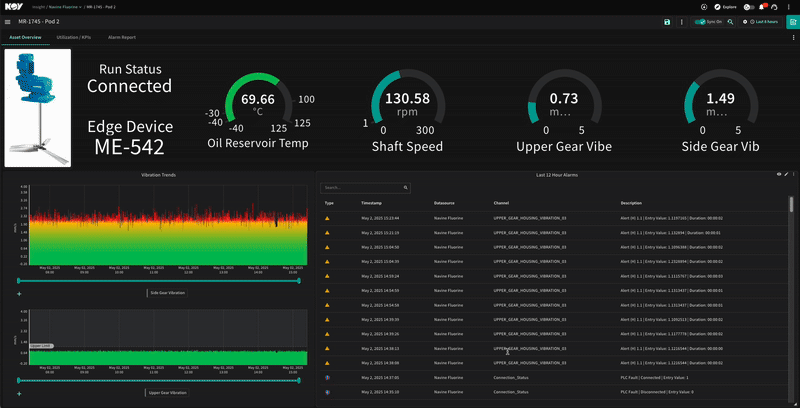Click the Side Gear chart range slider right handle

click(299, 280)
